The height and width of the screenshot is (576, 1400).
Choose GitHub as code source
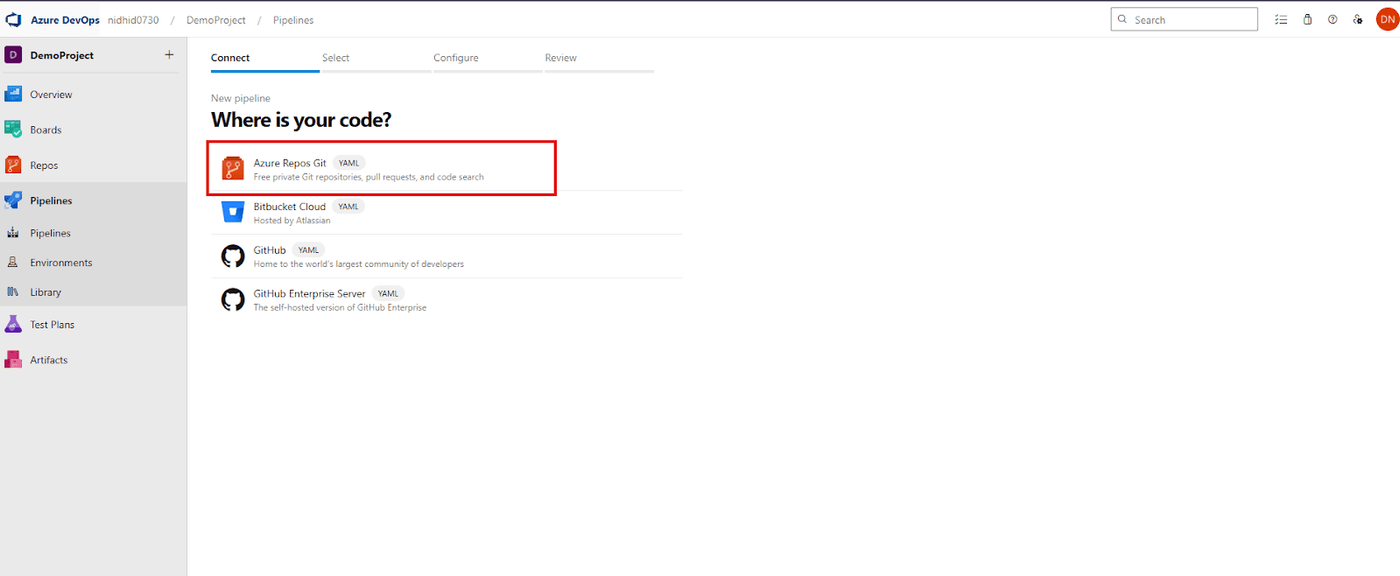(447, 256)
